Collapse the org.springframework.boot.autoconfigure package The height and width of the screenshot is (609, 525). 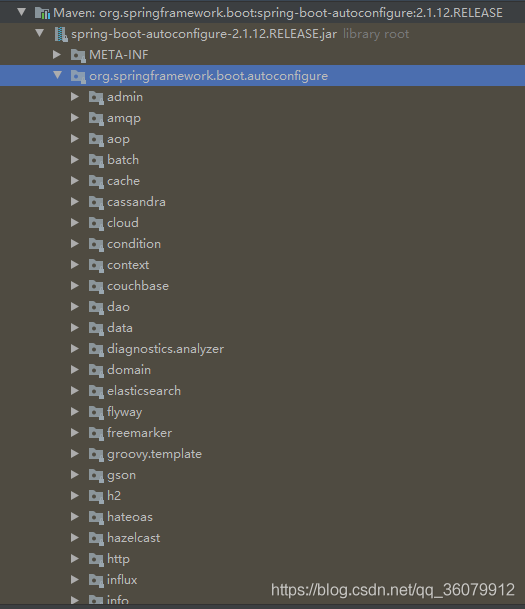pos(57,75)
